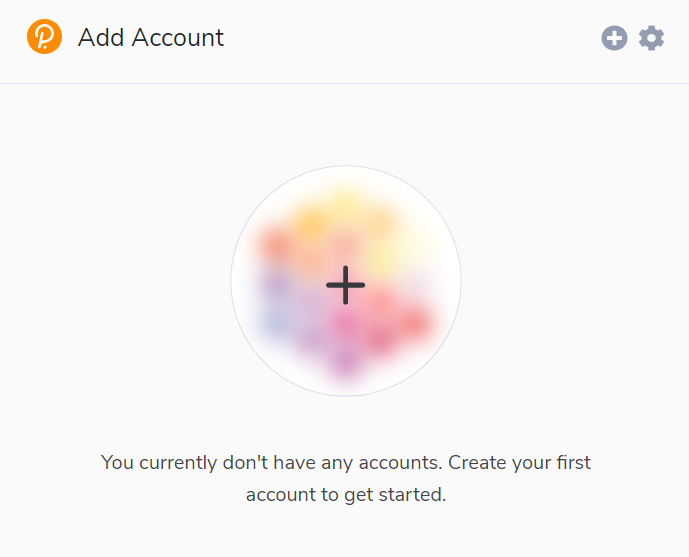The image size is (689, 557).
Task: Click the large central plus sign
Action: coord(345,285)
